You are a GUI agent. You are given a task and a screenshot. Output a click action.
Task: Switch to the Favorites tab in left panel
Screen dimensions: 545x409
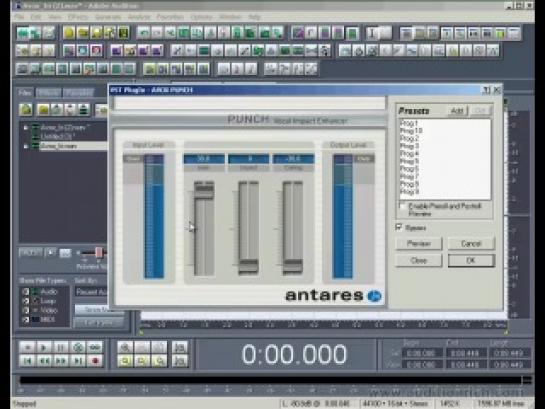79,93
